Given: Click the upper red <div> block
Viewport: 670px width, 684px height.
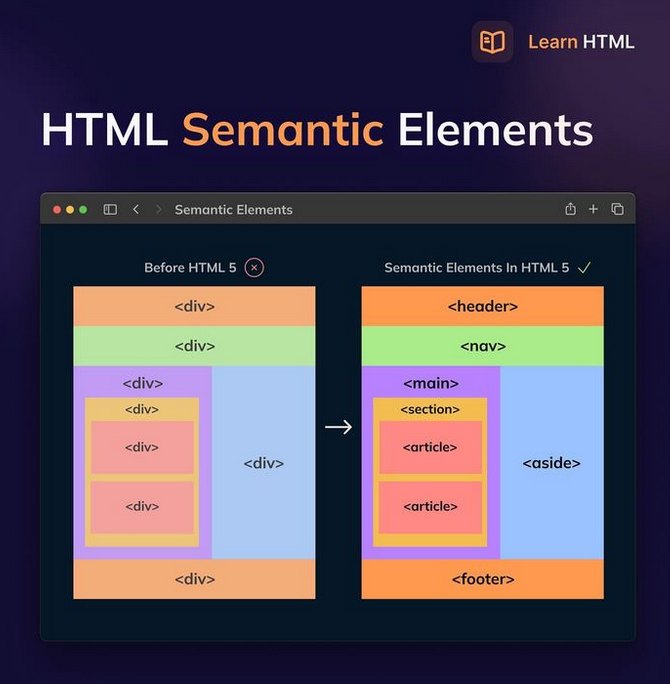Looking at the screenshot, I should (x=142, y=447).
